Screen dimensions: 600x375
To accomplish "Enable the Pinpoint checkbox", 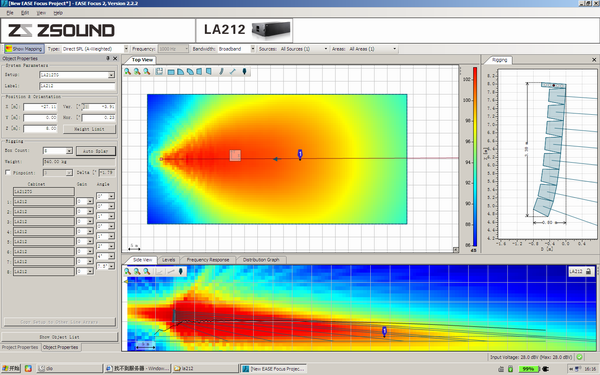I will (8, 173).
